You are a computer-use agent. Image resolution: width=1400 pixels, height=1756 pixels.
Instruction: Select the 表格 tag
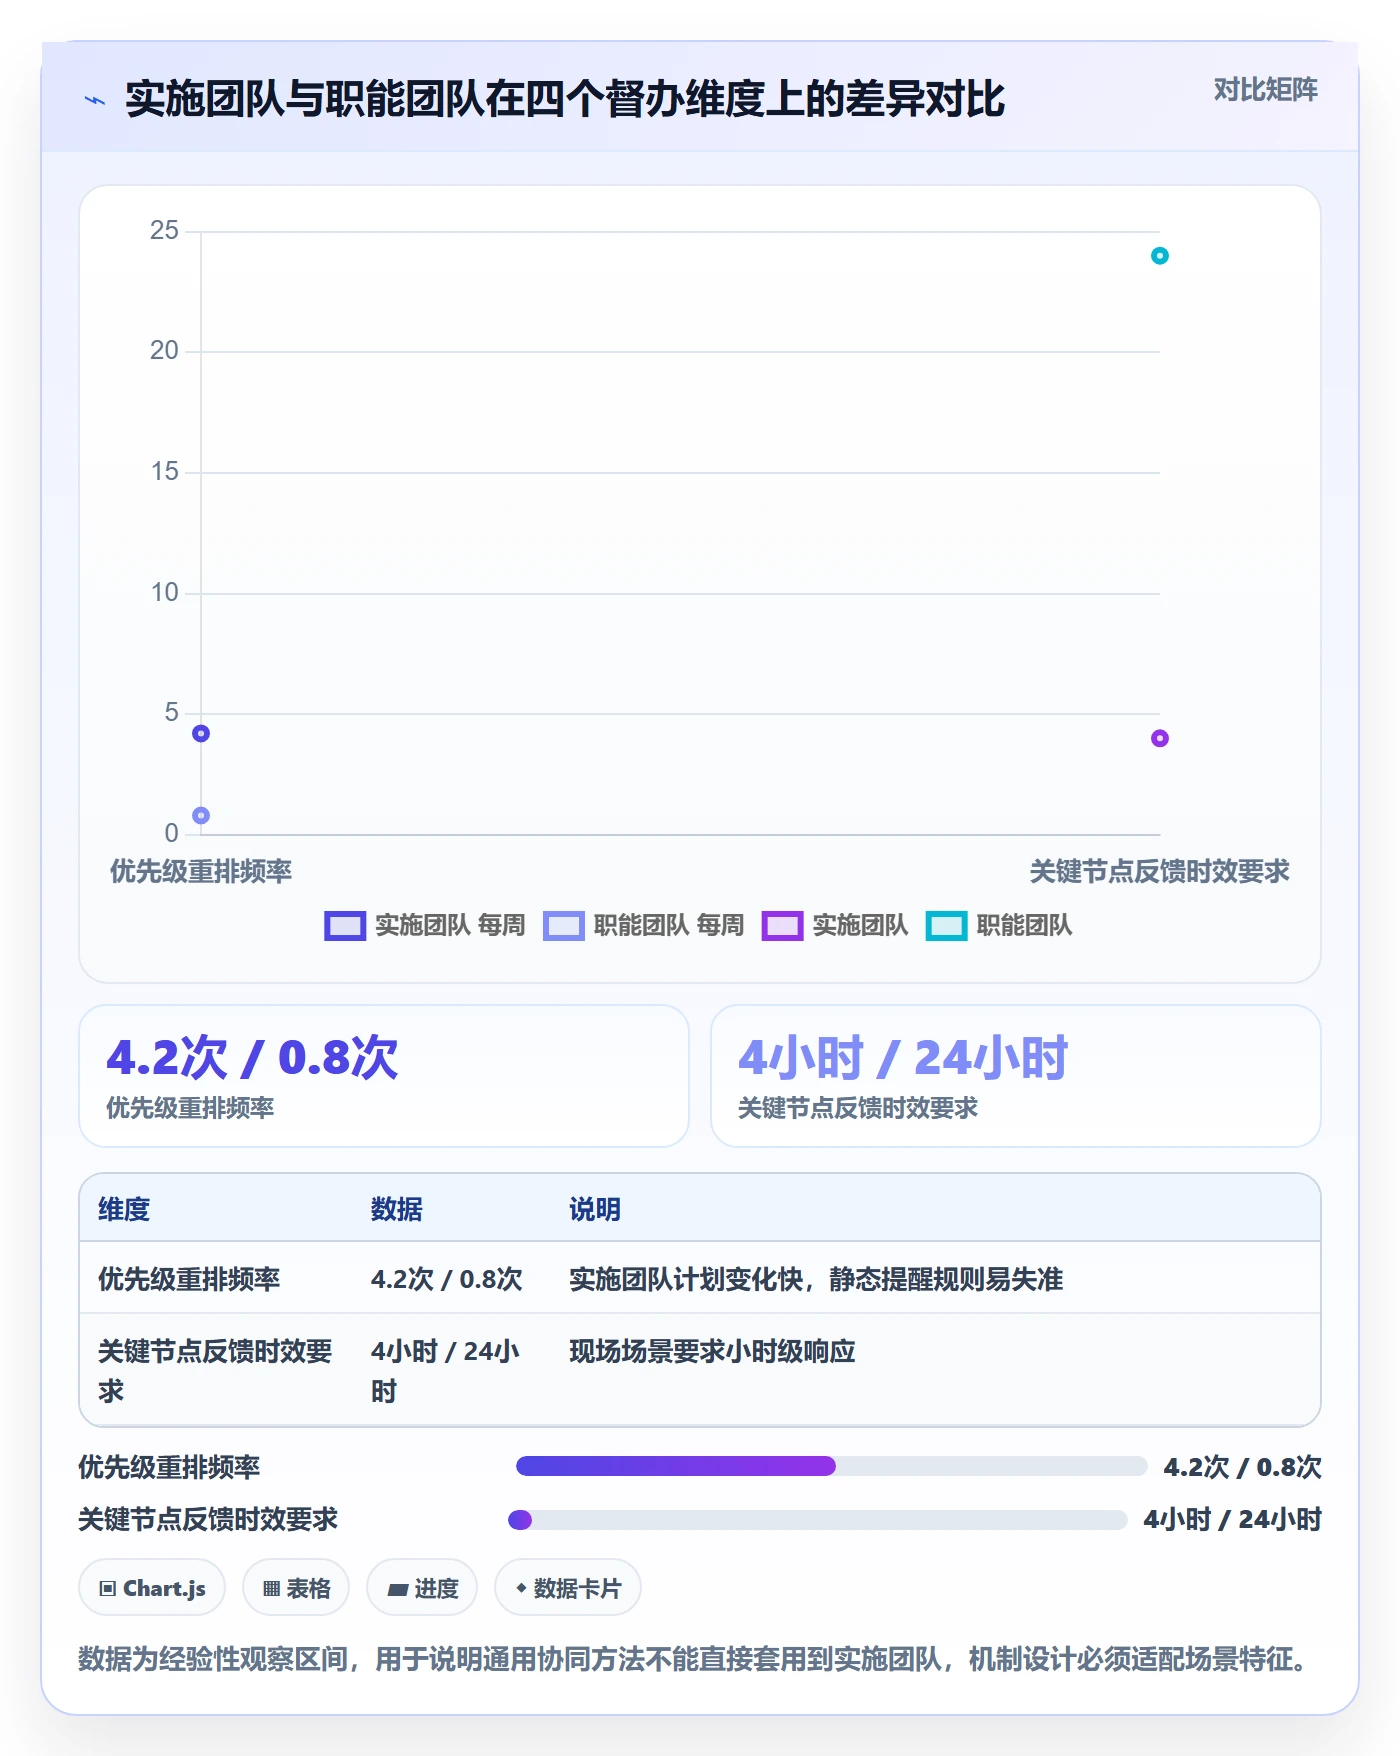(x=296, y=1588)
